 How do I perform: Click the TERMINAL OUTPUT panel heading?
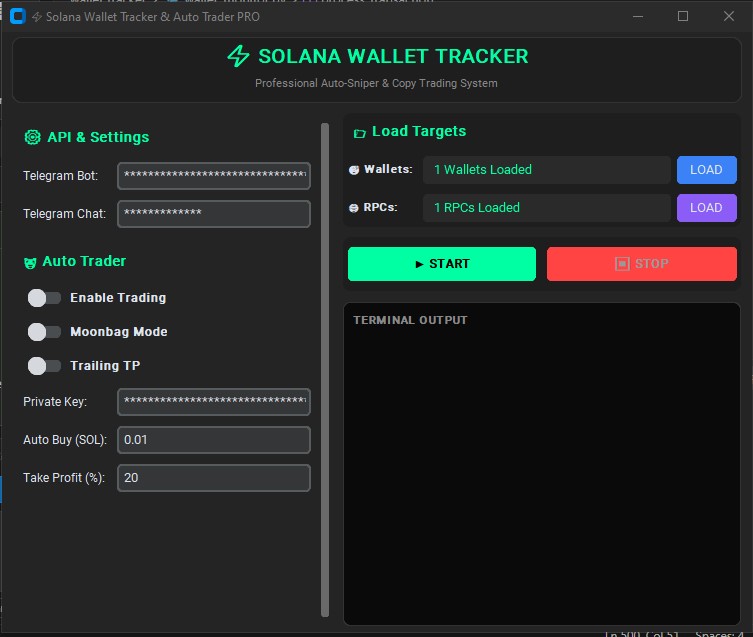click(x=410, y=320)
